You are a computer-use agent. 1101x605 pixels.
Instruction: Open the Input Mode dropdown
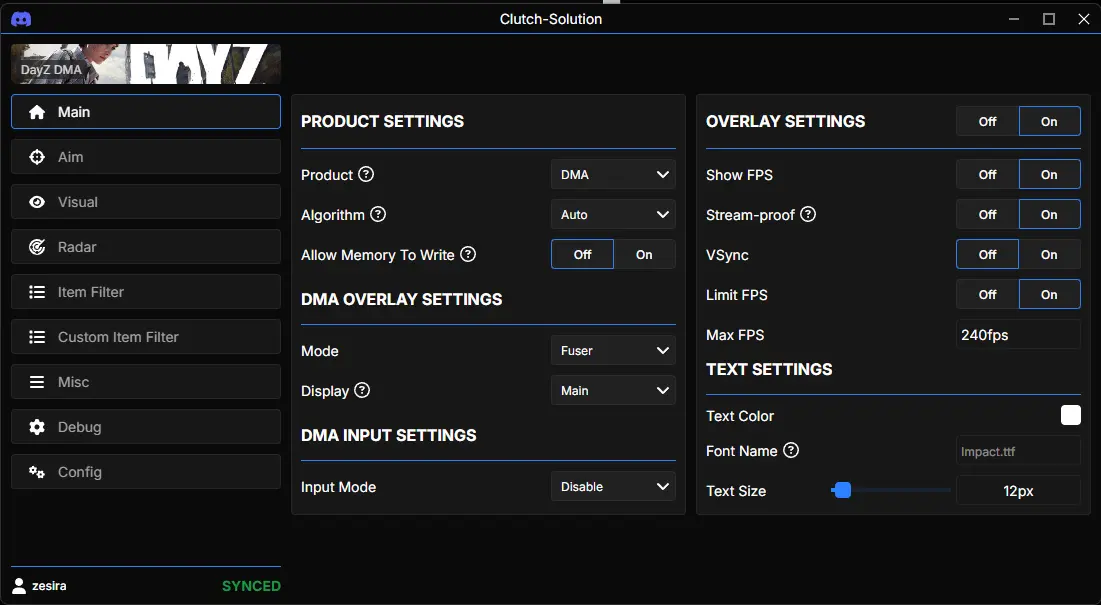[x=613, y=486]
